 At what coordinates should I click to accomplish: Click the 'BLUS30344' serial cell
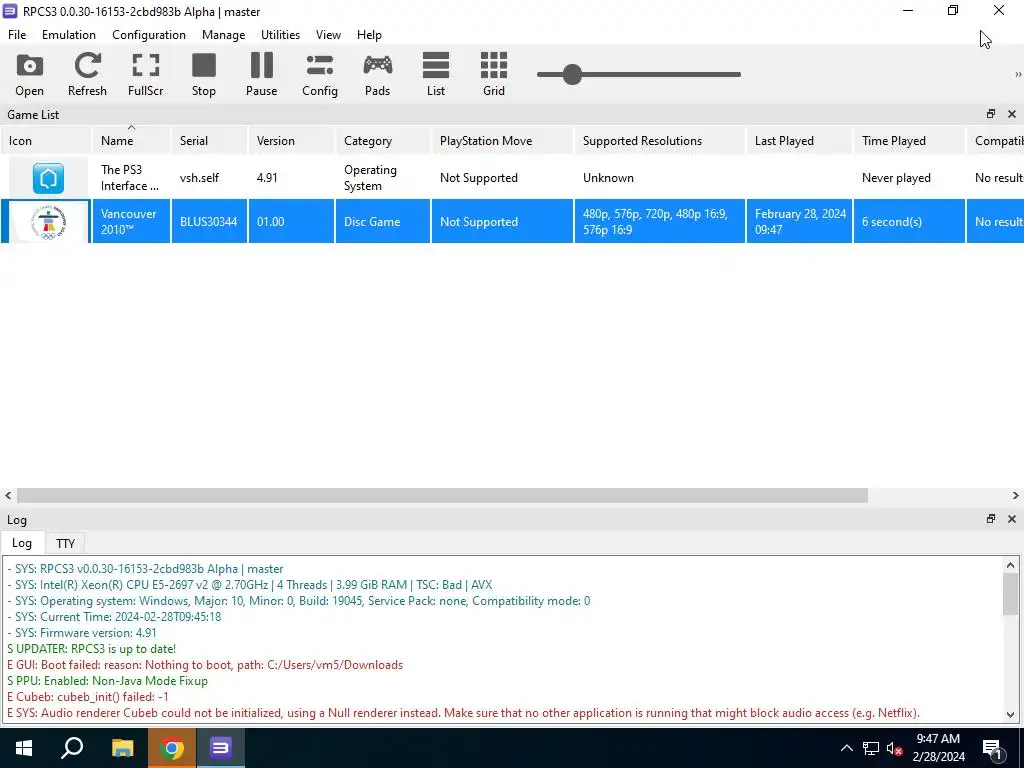(x=209, y=221)
